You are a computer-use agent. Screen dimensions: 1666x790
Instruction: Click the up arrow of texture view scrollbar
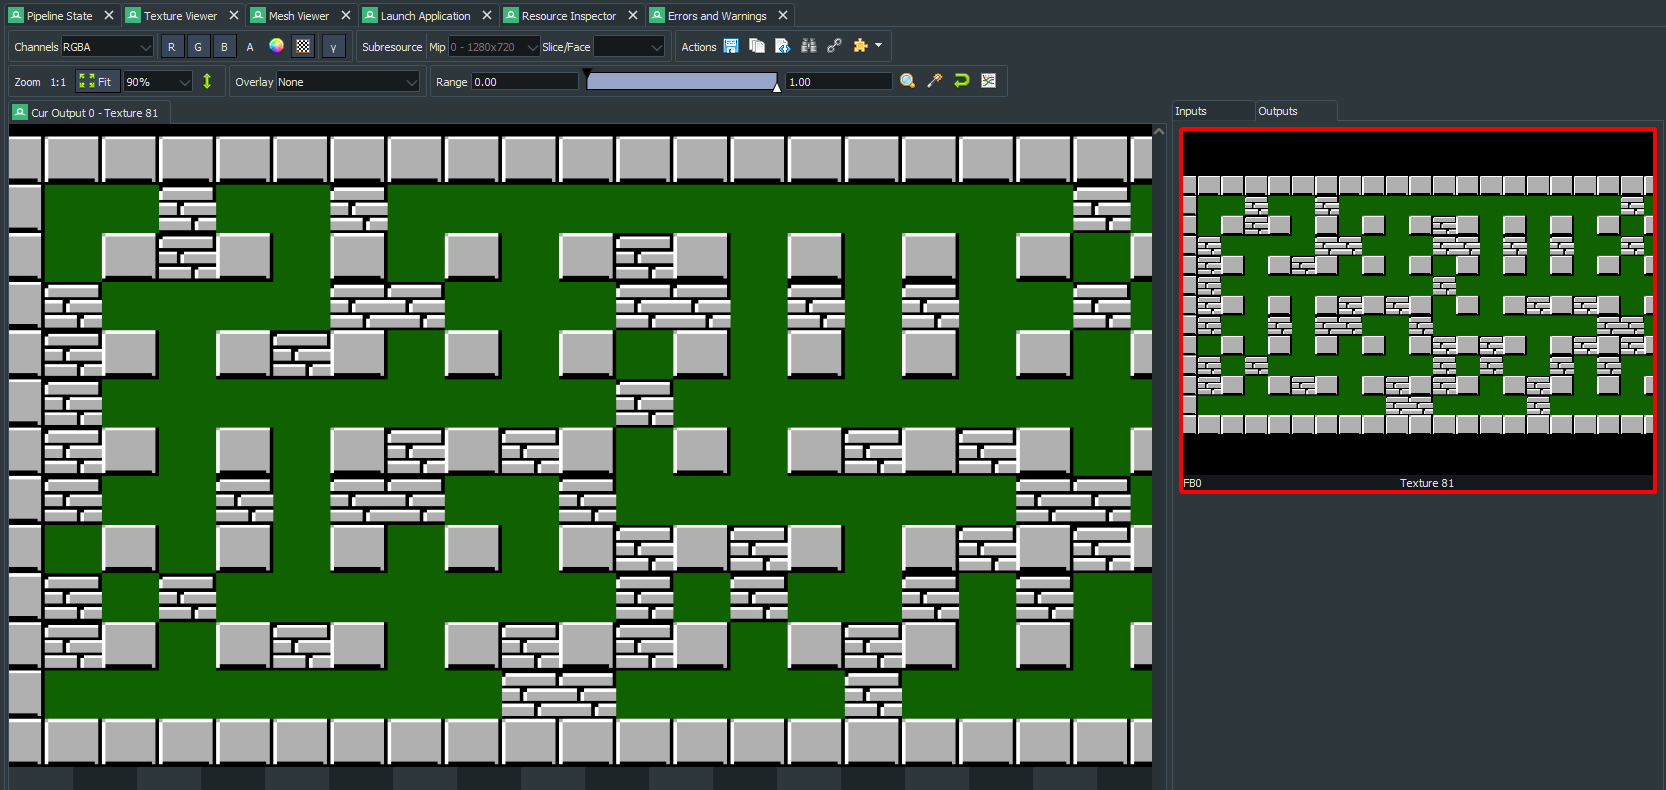click(1159, 131)
